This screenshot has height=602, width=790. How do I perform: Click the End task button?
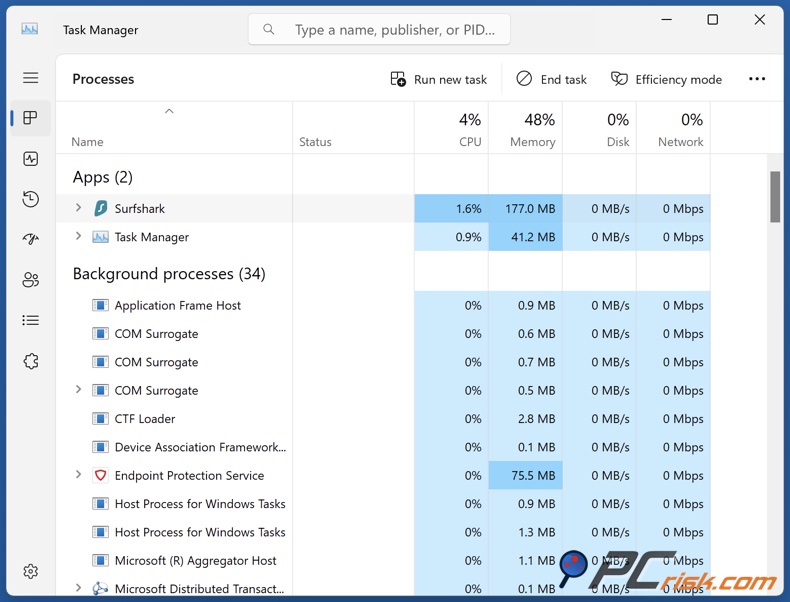(x=551, y=79)
